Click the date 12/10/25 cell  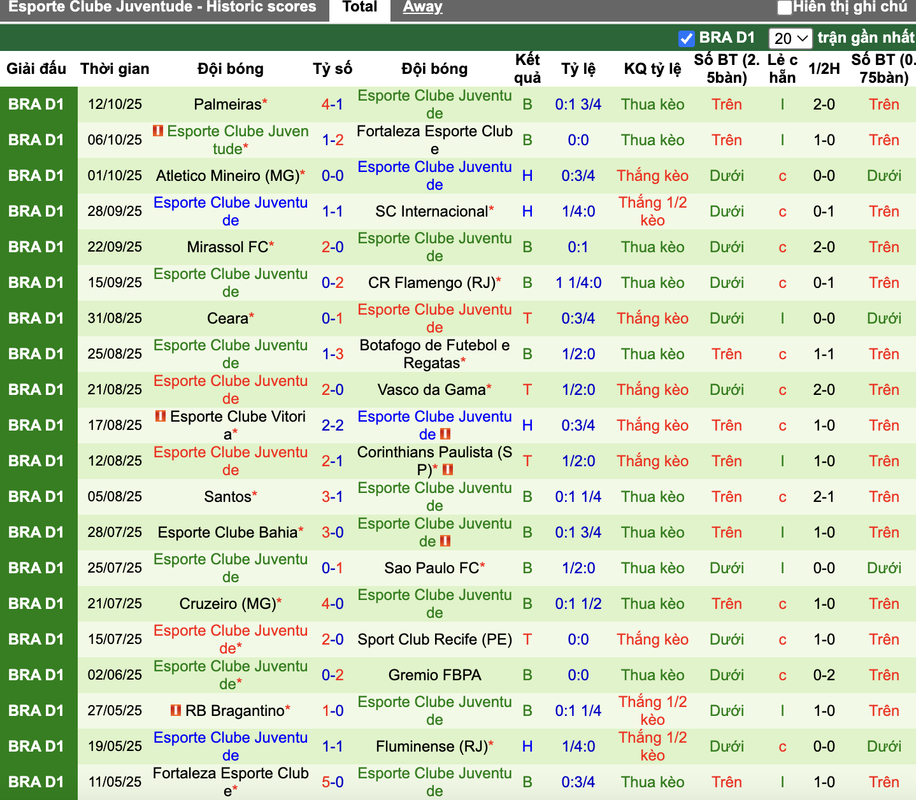(x=114, y=105)
